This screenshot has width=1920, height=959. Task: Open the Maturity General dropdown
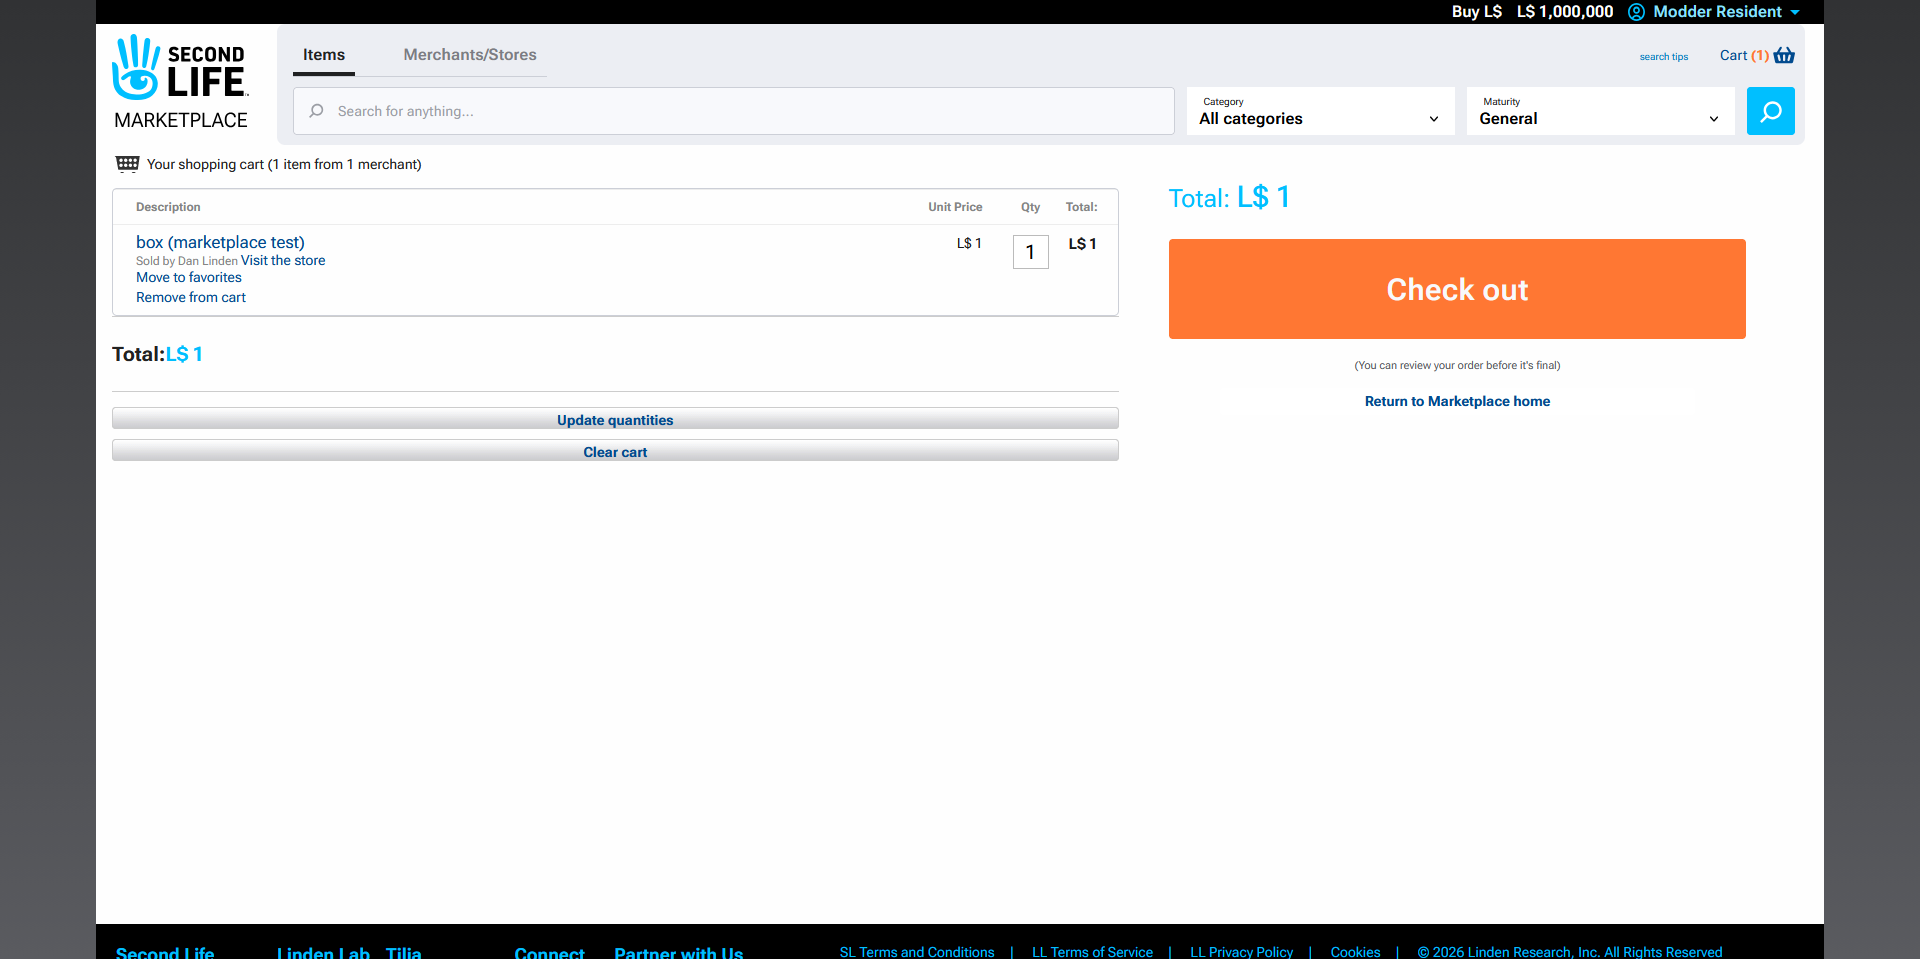pyautogui.click(x=1600, y=111)
